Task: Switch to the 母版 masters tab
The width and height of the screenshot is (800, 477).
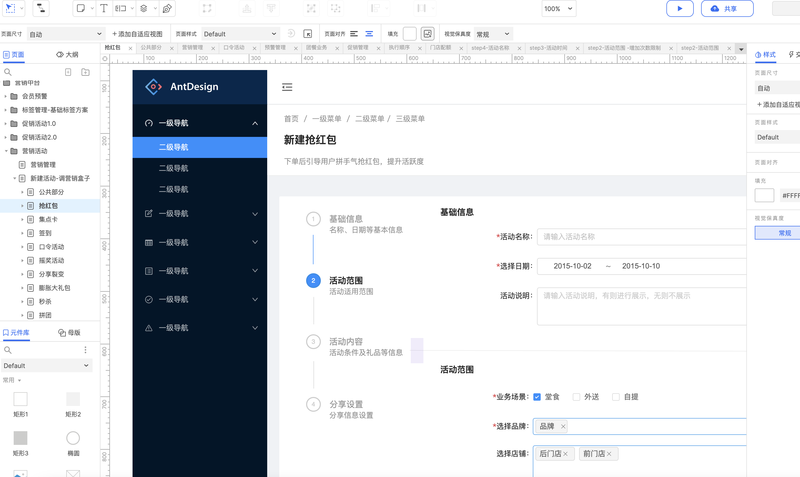Action: pos(69,333)
